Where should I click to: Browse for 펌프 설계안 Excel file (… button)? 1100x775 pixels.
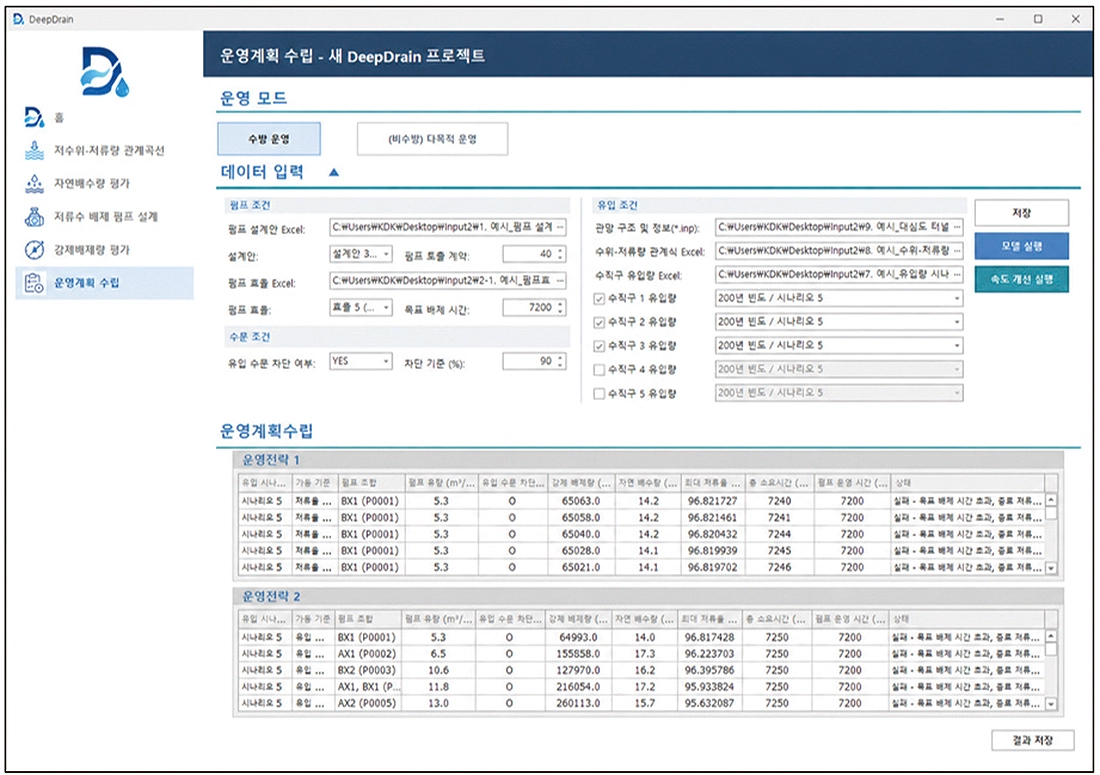(560, 227)
